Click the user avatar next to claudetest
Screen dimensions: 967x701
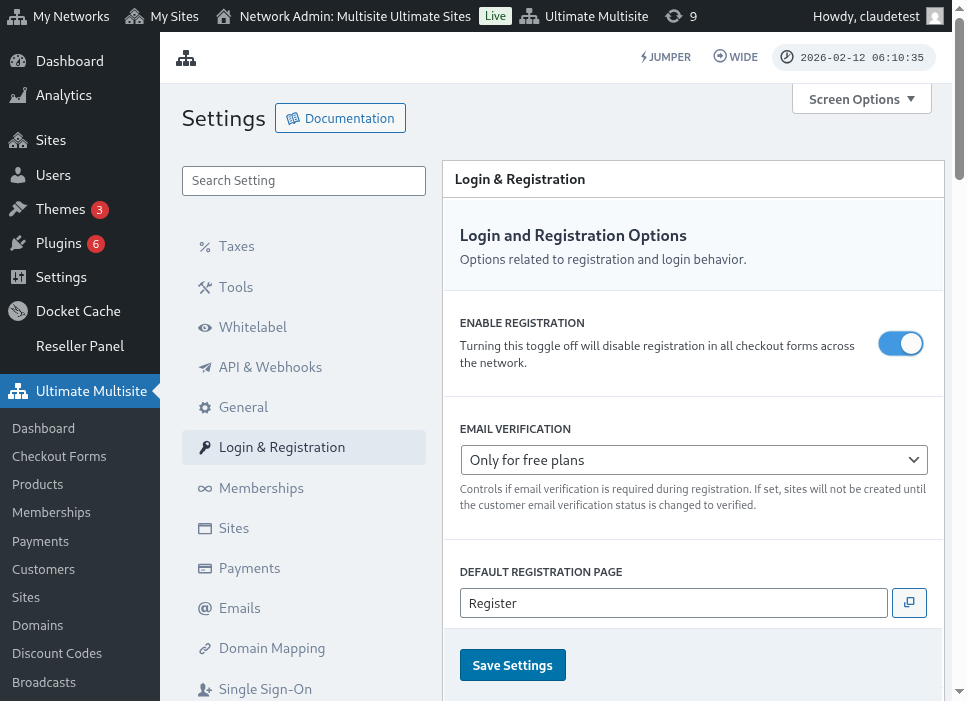(x=935, y=17)
